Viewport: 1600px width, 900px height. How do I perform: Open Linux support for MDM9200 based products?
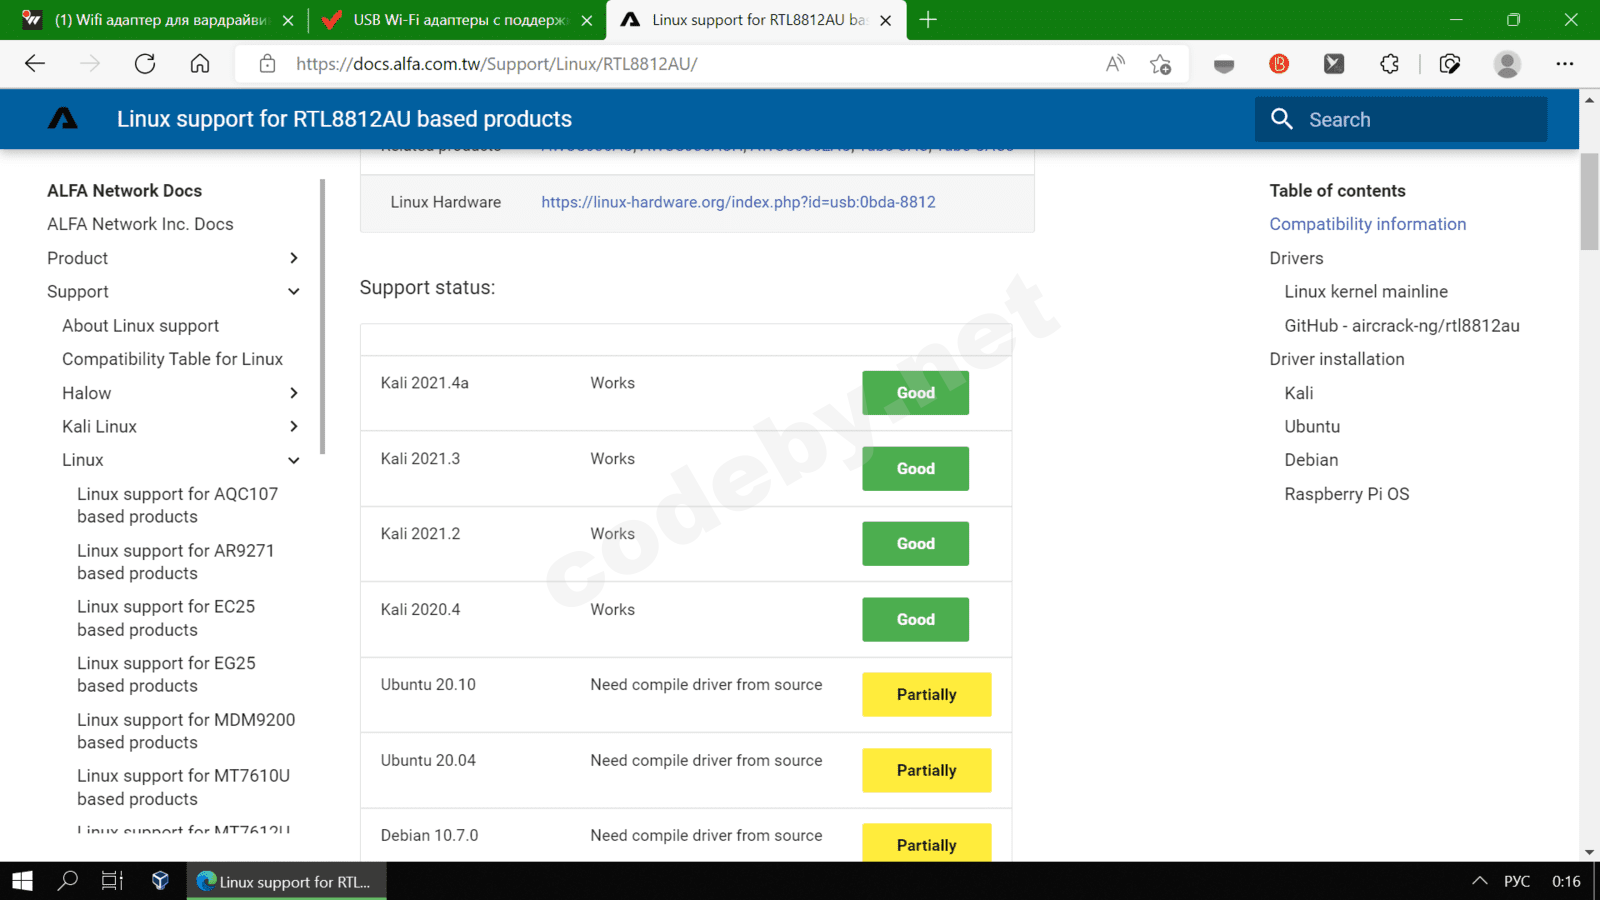pyautogui.click(x=186, y=731)
